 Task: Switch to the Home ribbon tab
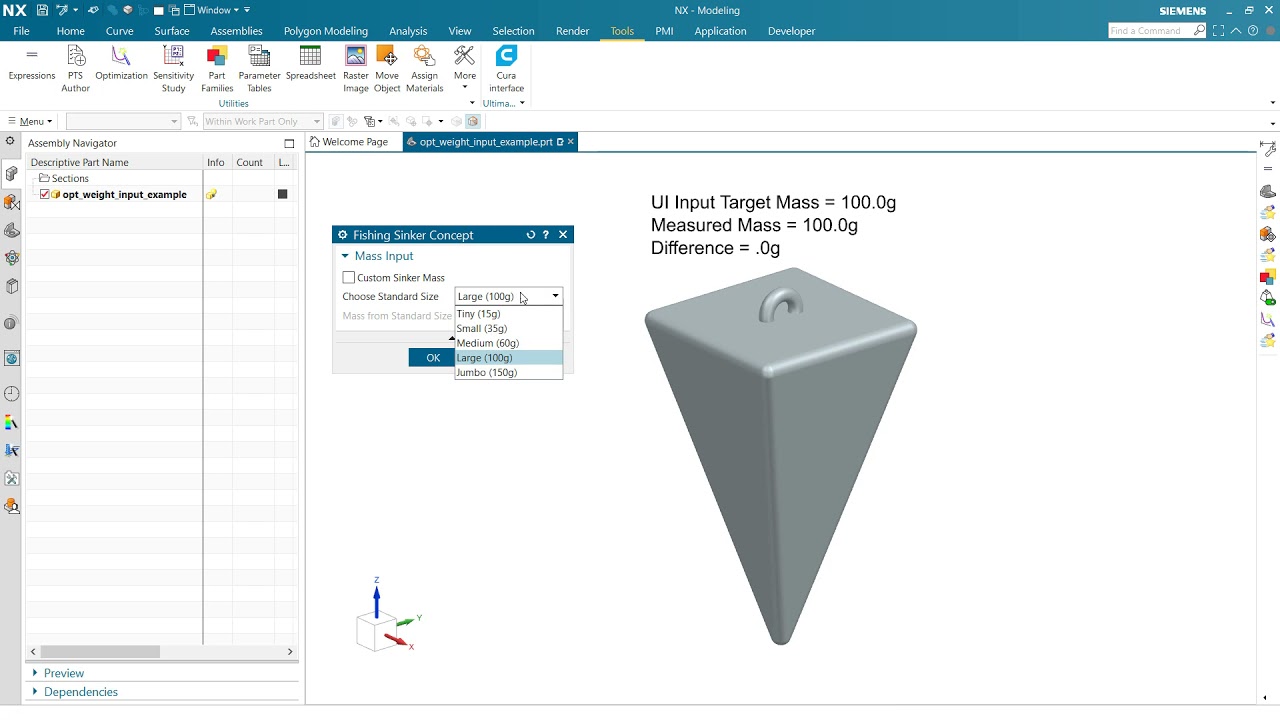pos(70,31)
